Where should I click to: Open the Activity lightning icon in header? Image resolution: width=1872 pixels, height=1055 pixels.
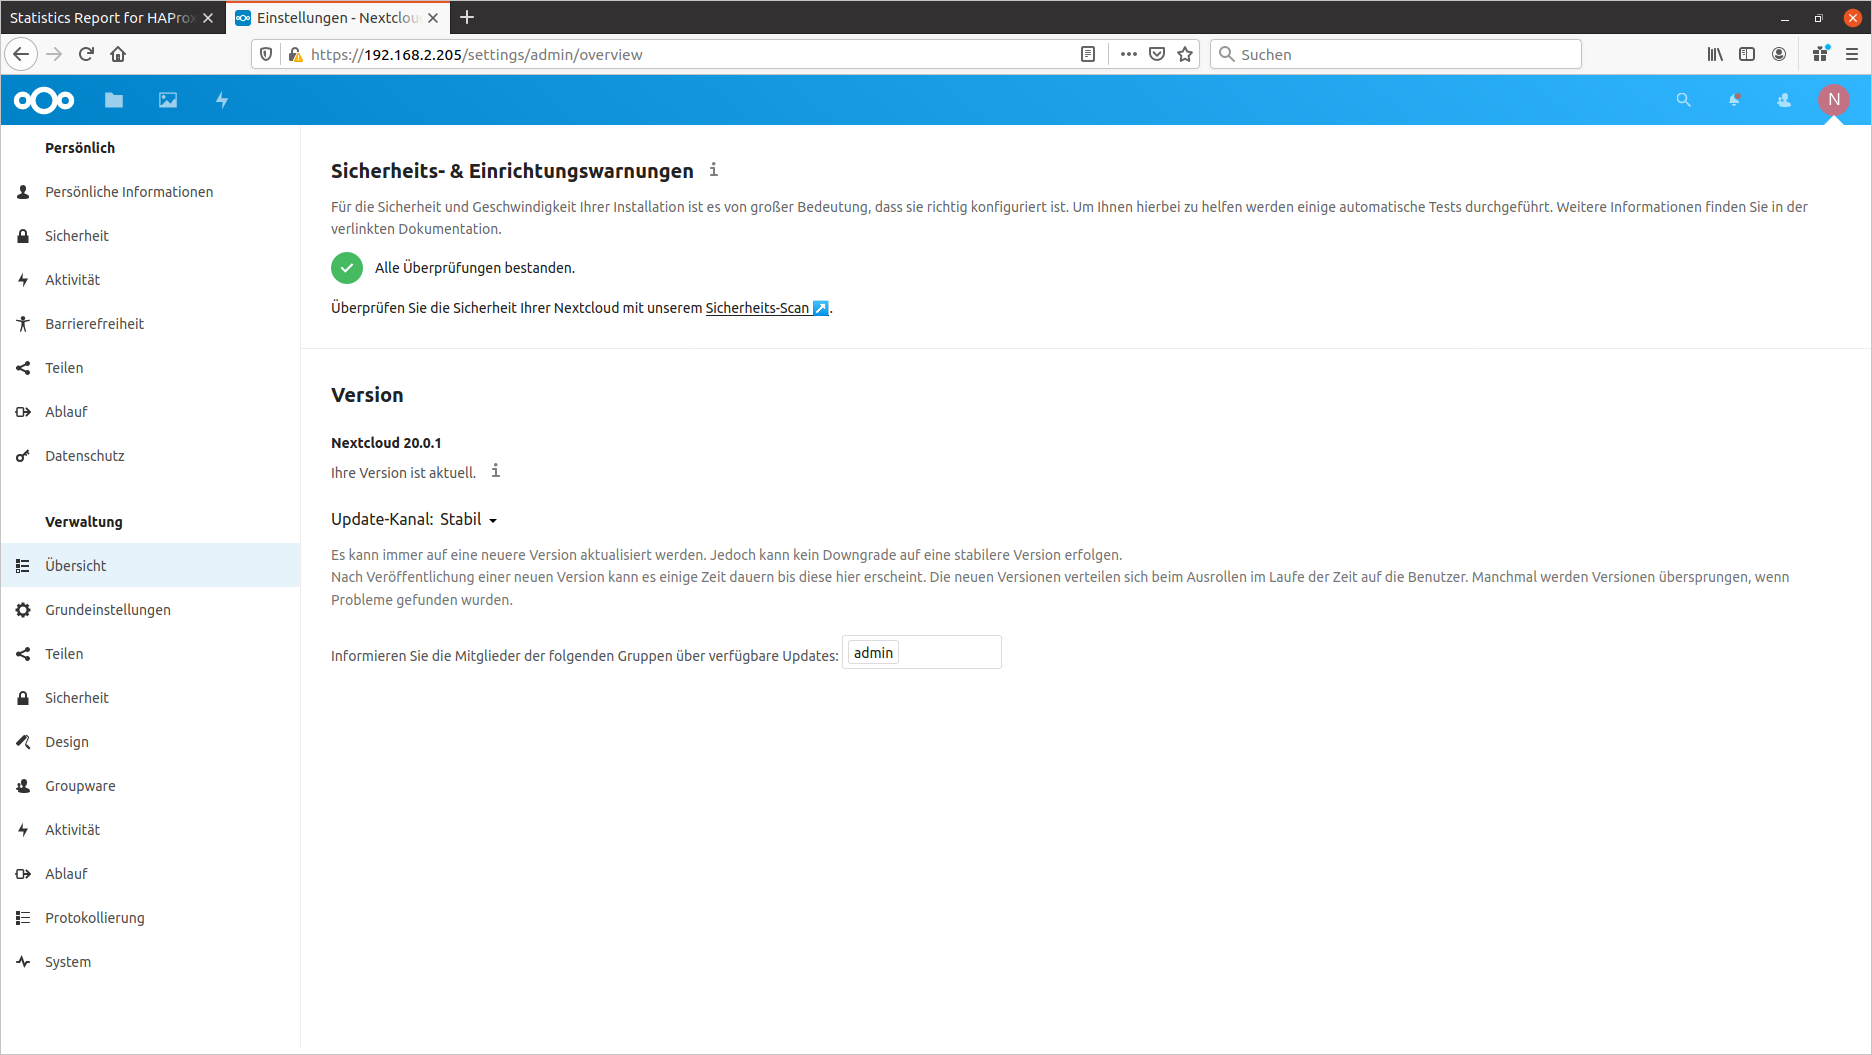[x=222, y=100]
